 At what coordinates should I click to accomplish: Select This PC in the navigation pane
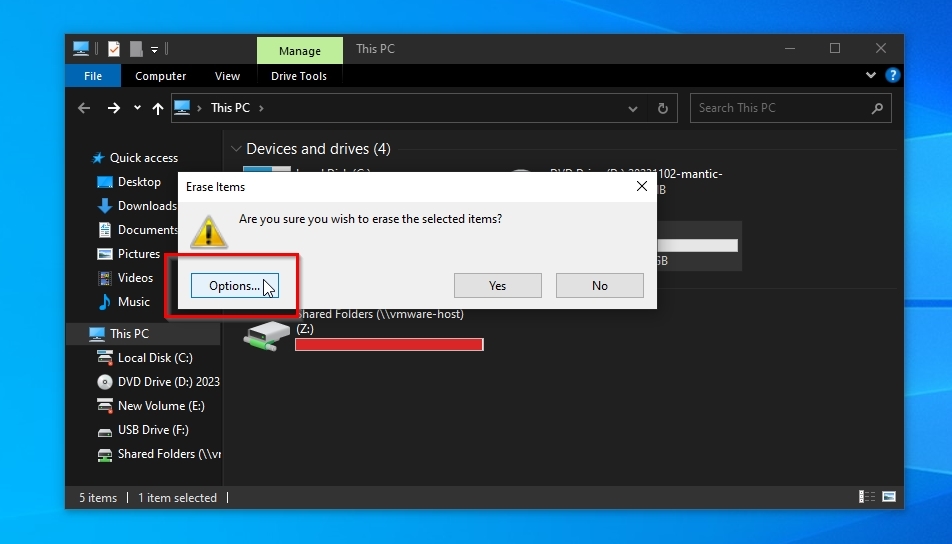click(x=129, y=333)
